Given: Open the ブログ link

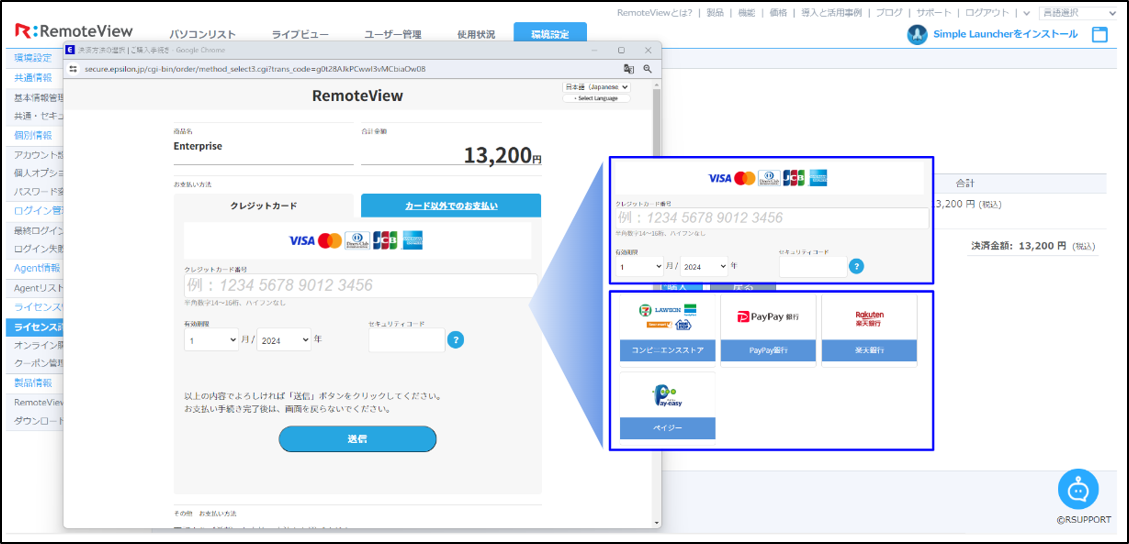Looking at the screenshot, I should [x=889, y=13].
